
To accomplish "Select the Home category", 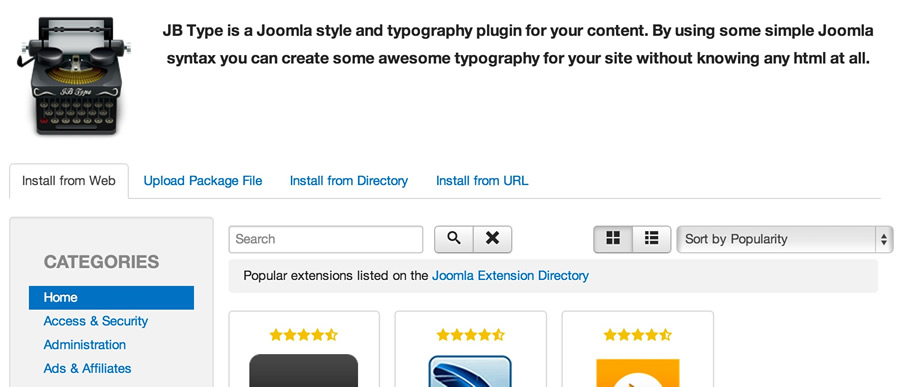I will pyautogui.click(x=111, y=297).
